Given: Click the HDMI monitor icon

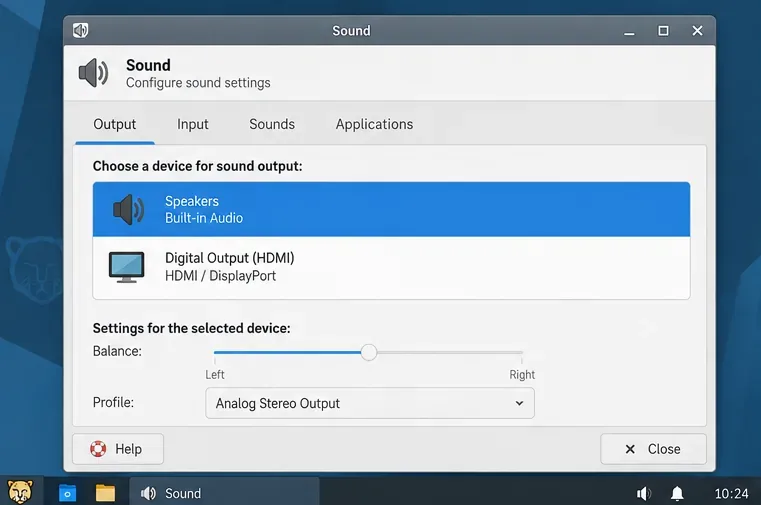Looking at the screenshot, I should click(x=127, y=267).
